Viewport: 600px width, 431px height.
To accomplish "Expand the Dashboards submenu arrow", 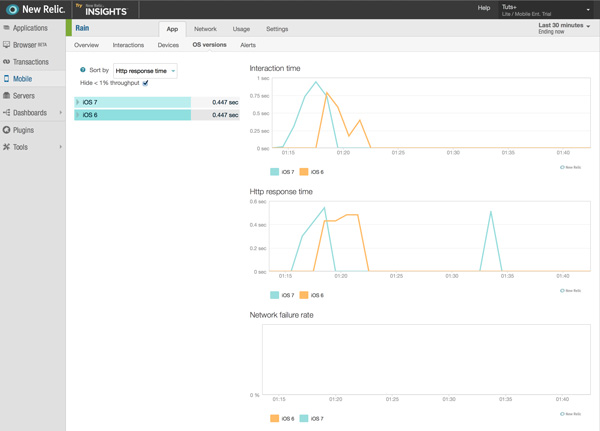I will coord(60,113).
